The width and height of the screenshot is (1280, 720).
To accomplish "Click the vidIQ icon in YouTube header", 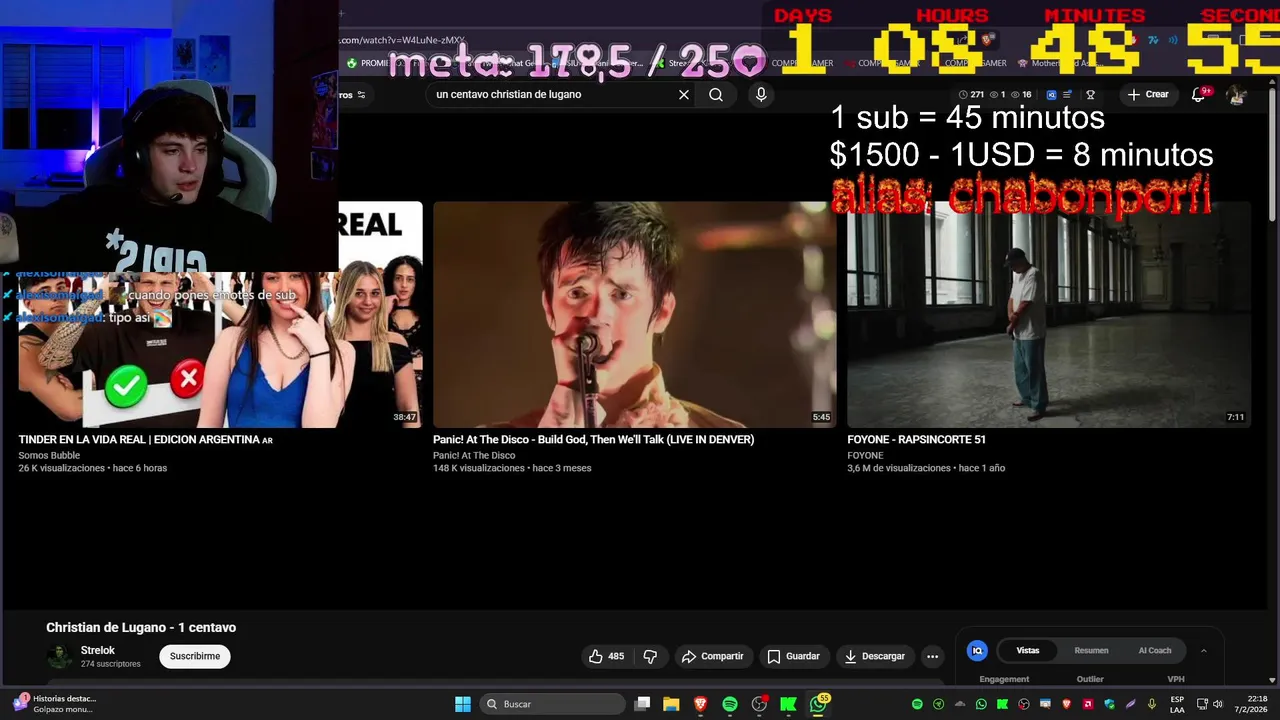I will 1052,95.
